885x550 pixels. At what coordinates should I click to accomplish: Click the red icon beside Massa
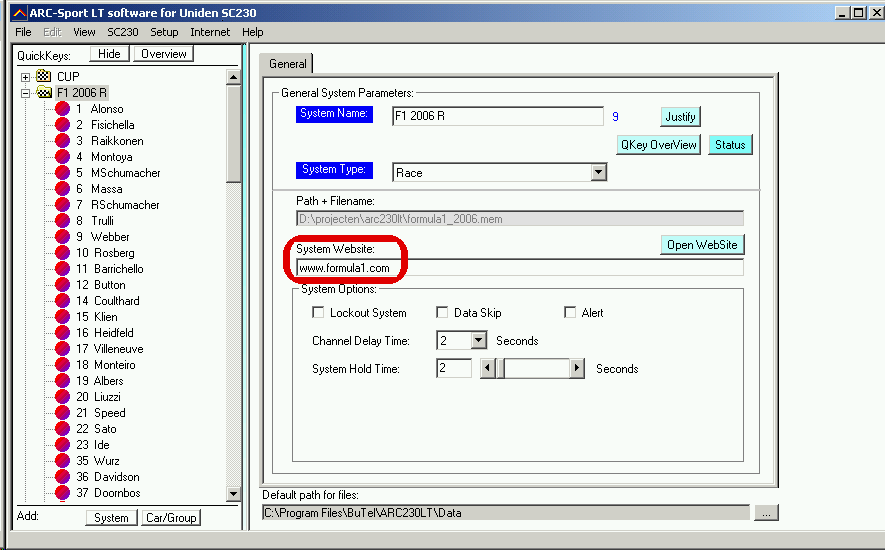tap(63, 189)
